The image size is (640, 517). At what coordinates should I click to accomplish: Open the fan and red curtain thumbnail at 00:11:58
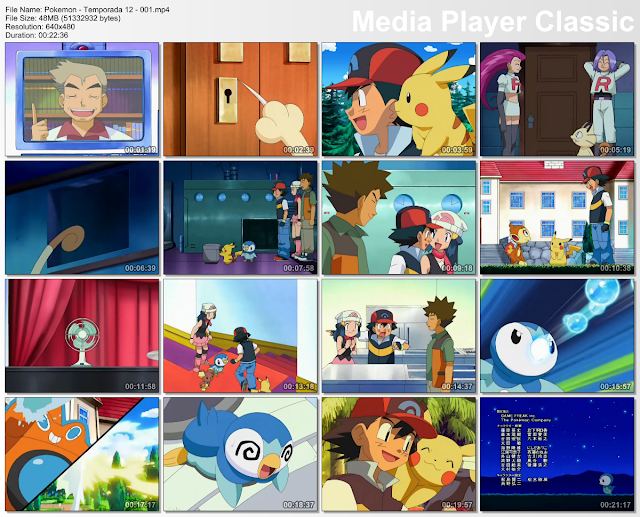coord(82,335)
